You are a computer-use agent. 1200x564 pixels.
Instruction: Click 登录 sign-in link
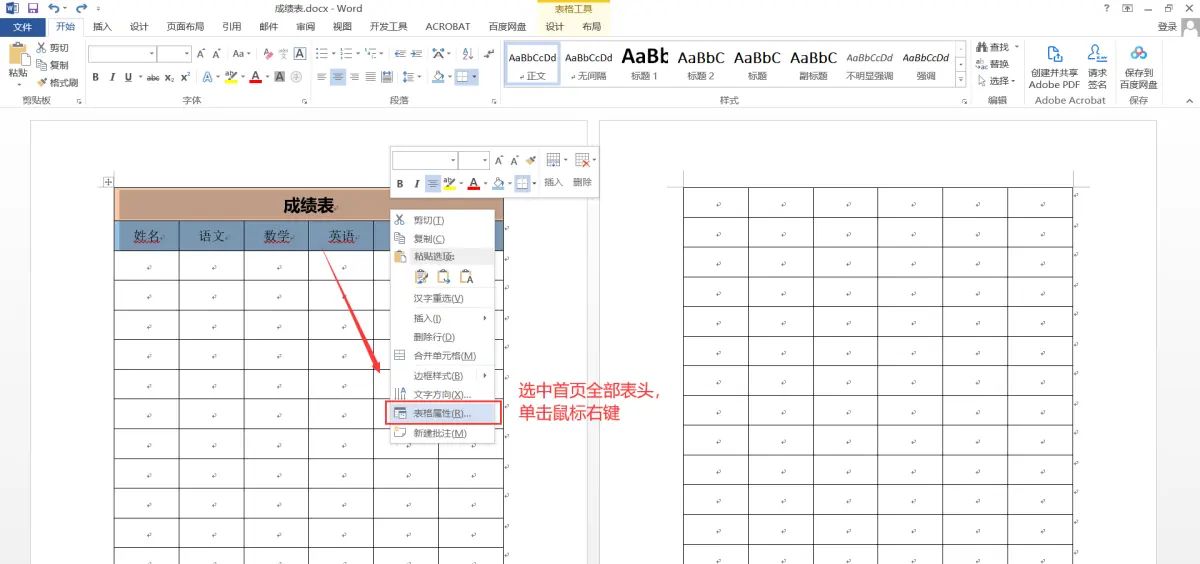pos(1168,27)
